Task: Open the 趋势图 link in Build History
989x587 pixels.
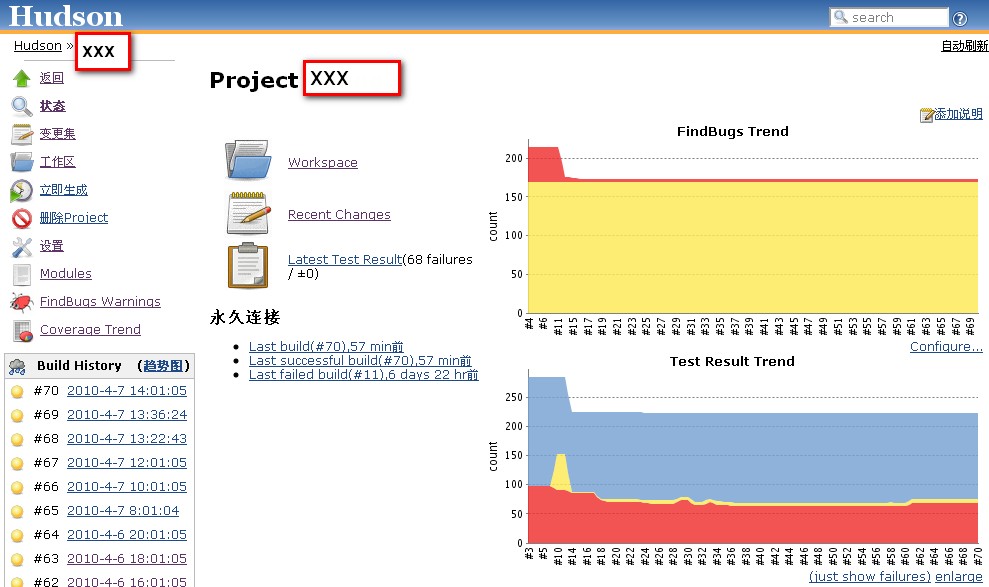Action: [163, 366]
